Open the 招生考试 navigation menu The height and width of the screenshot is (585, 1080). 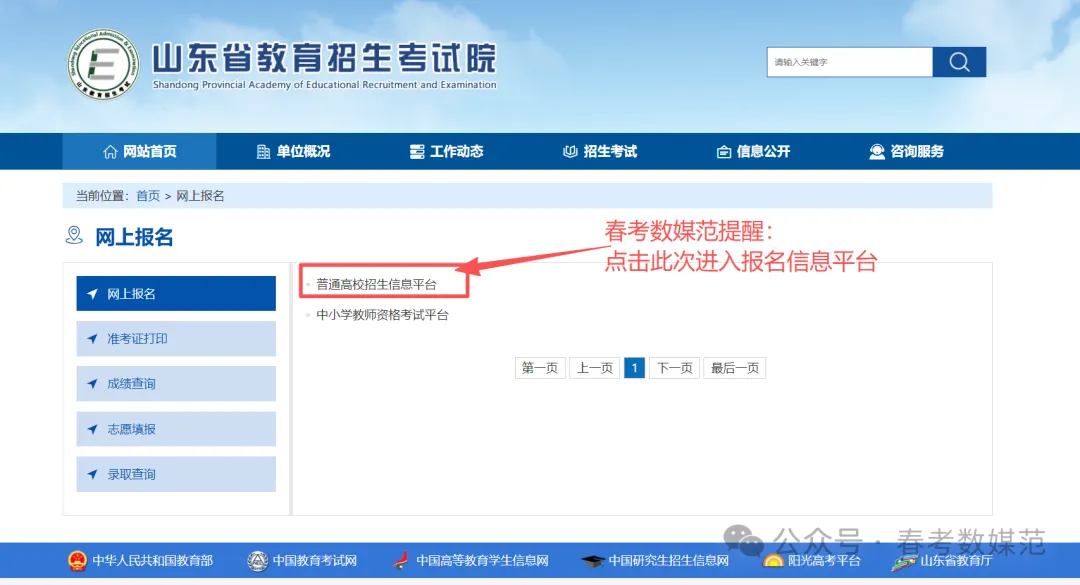click(x=599, y=152)
